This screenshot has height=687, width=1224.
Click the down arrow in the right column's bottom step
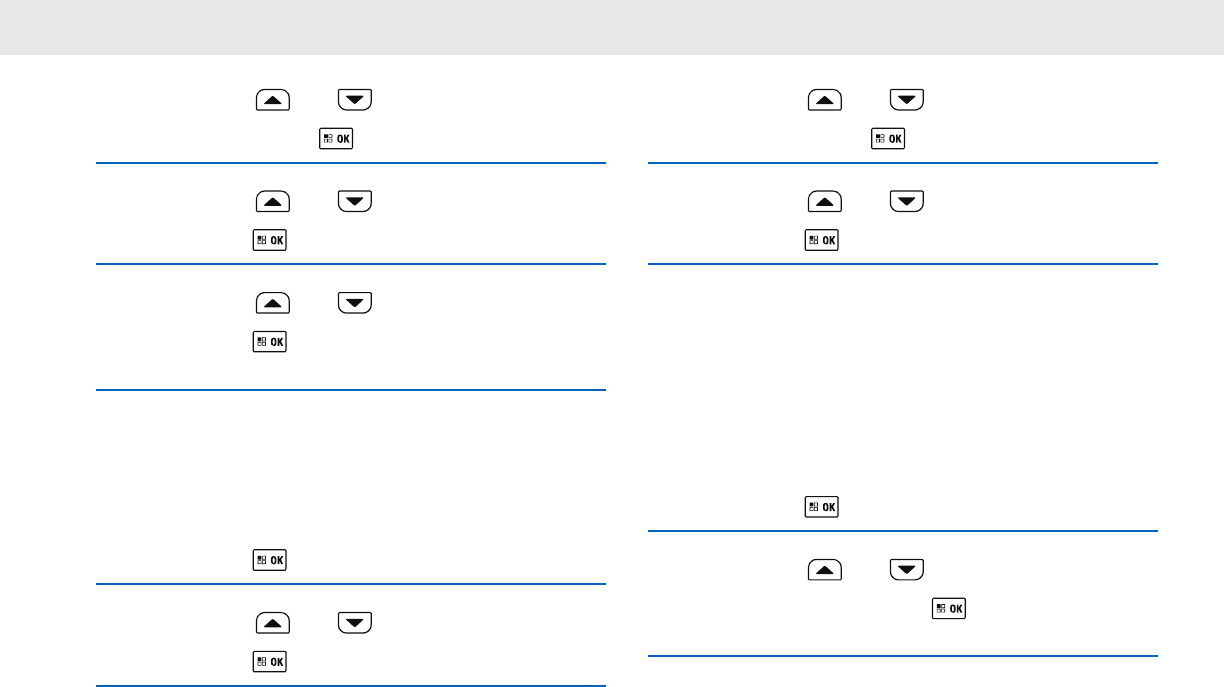(907, 569)
